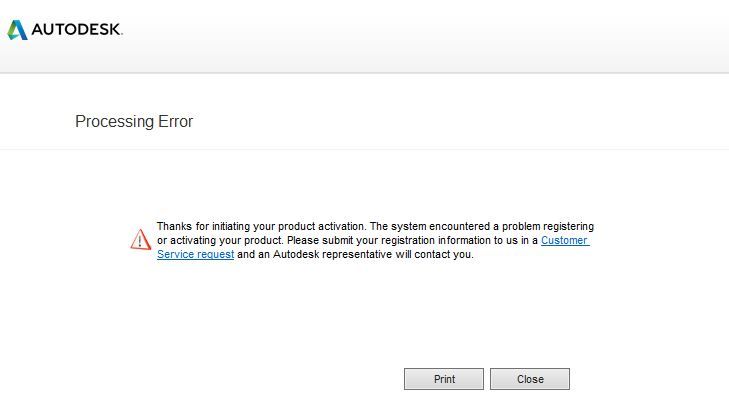729x418 pixels.
Task: Click the divider line under Processing Error
Action: [364, 150]
